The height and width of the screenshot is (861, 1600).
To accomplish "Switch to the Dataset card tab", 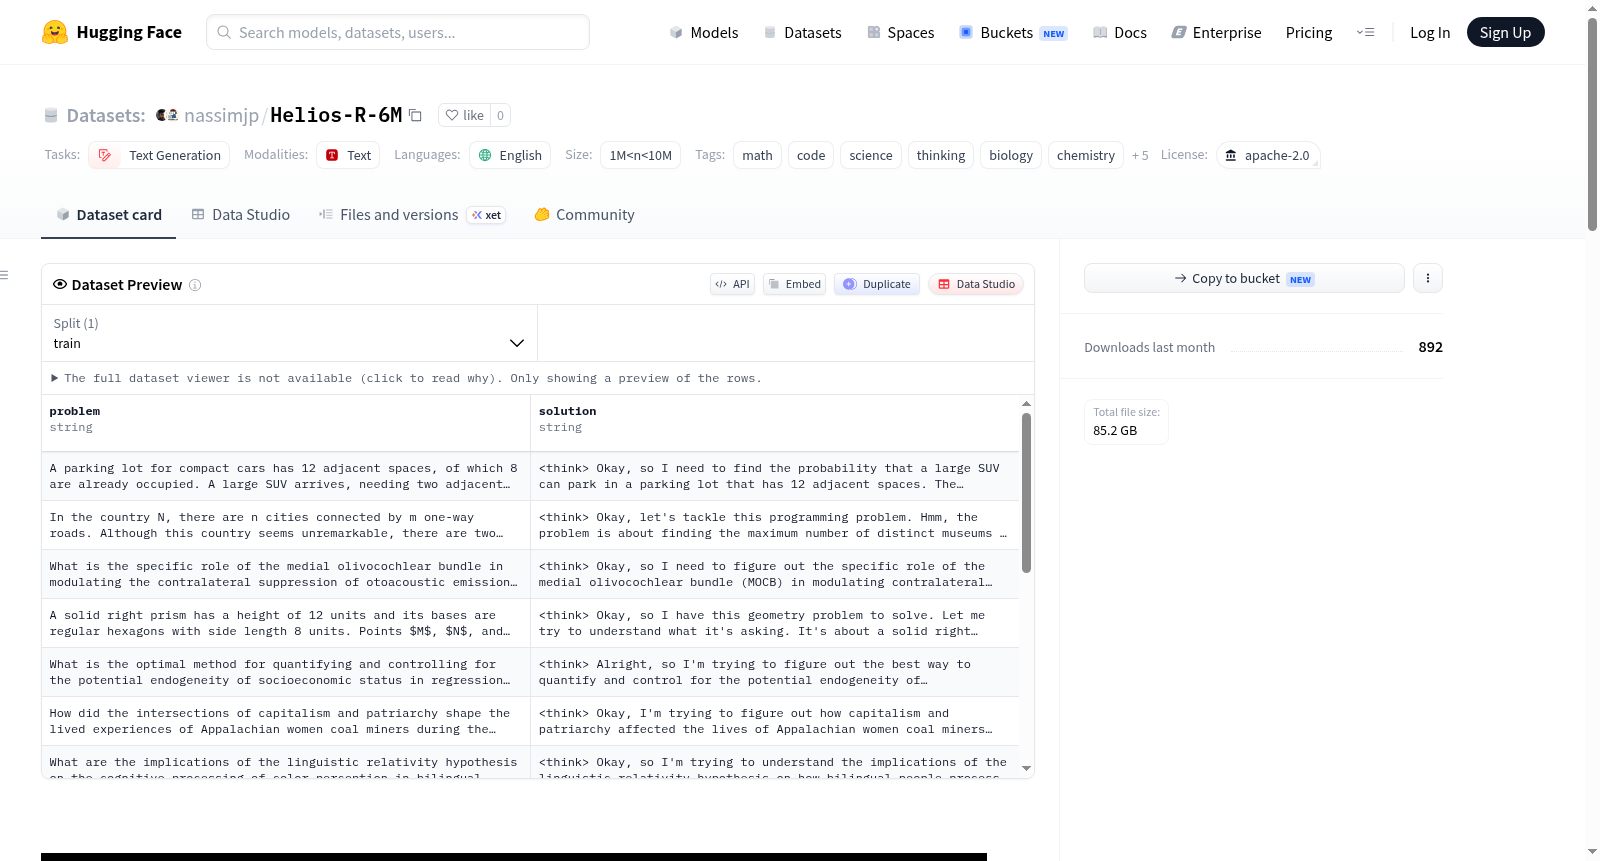I will (x=108, y=215).
